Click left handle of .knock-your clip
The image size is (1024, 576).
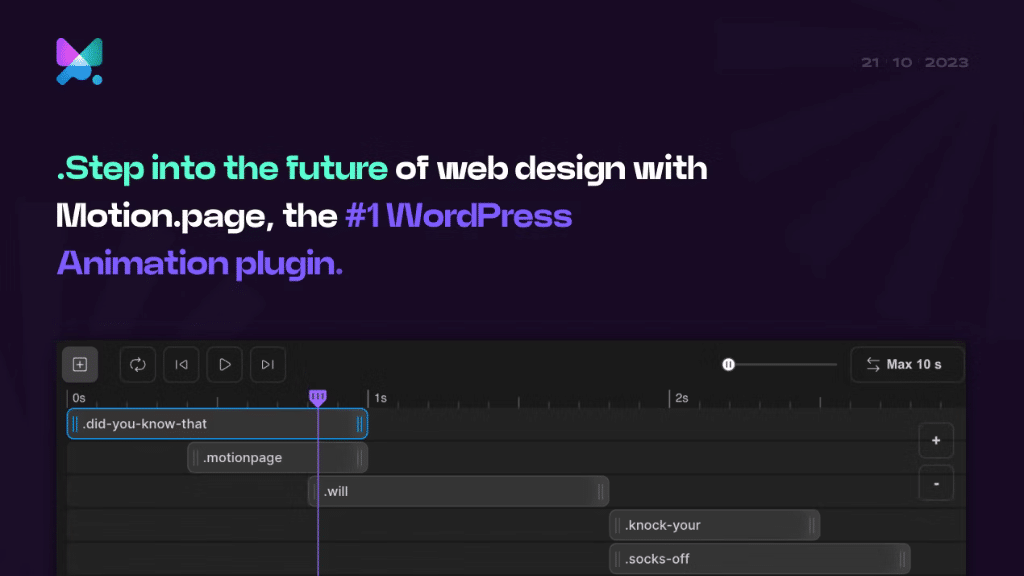[617, 526]
